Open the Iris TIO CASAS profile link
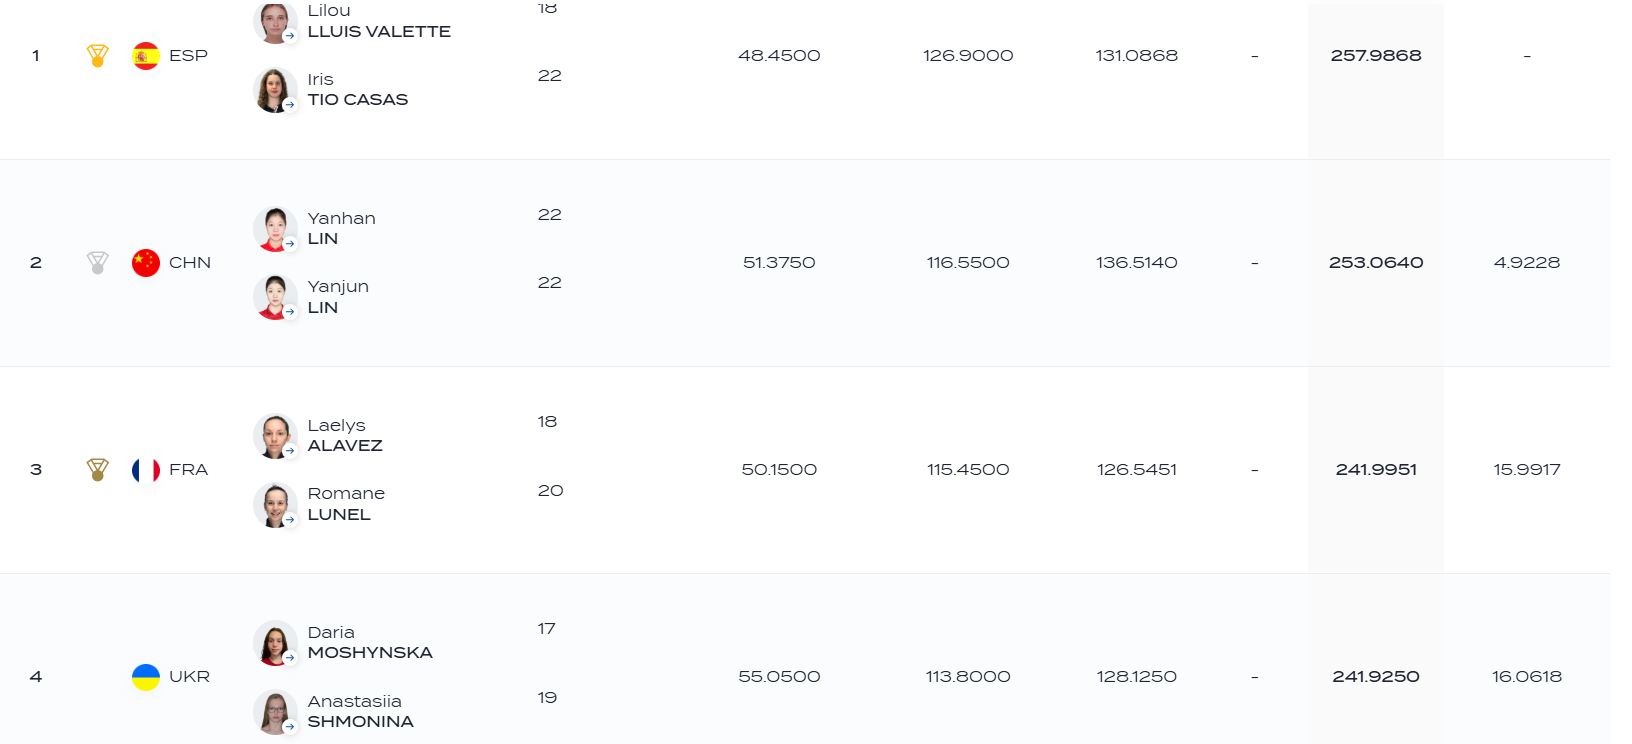Viewport: 1632px width, 744px height. tap(358, 90)
